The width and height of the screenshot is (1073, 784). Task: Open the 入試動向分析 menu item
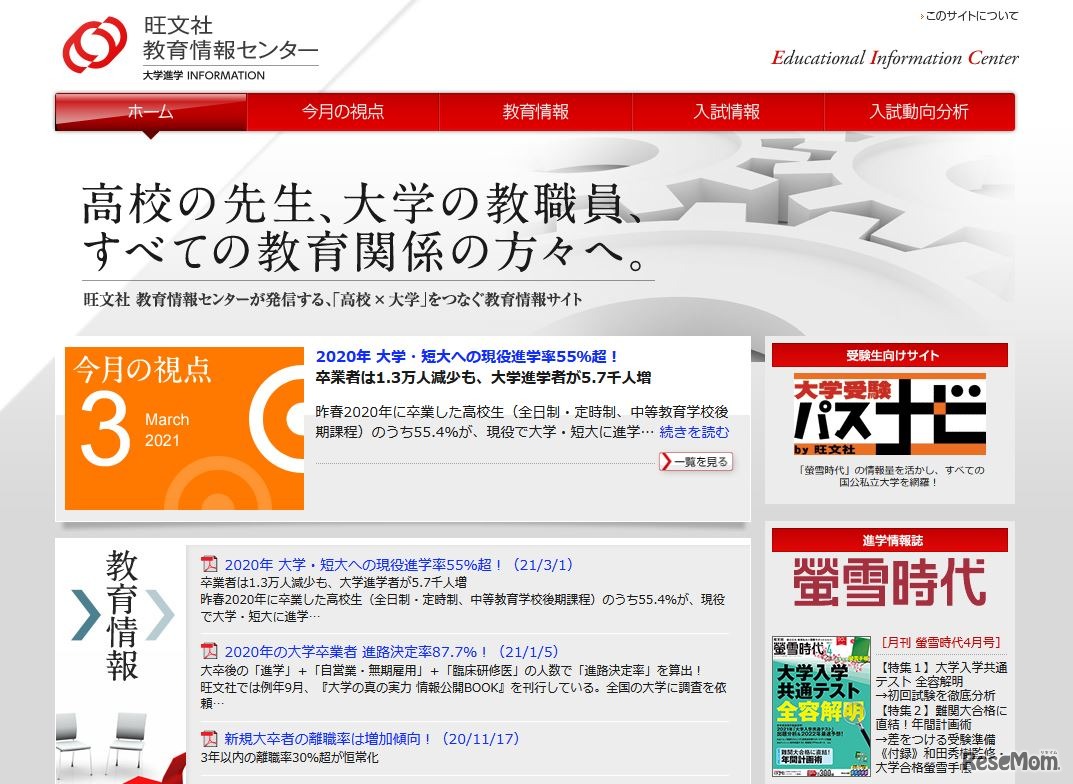click(919, 113)
